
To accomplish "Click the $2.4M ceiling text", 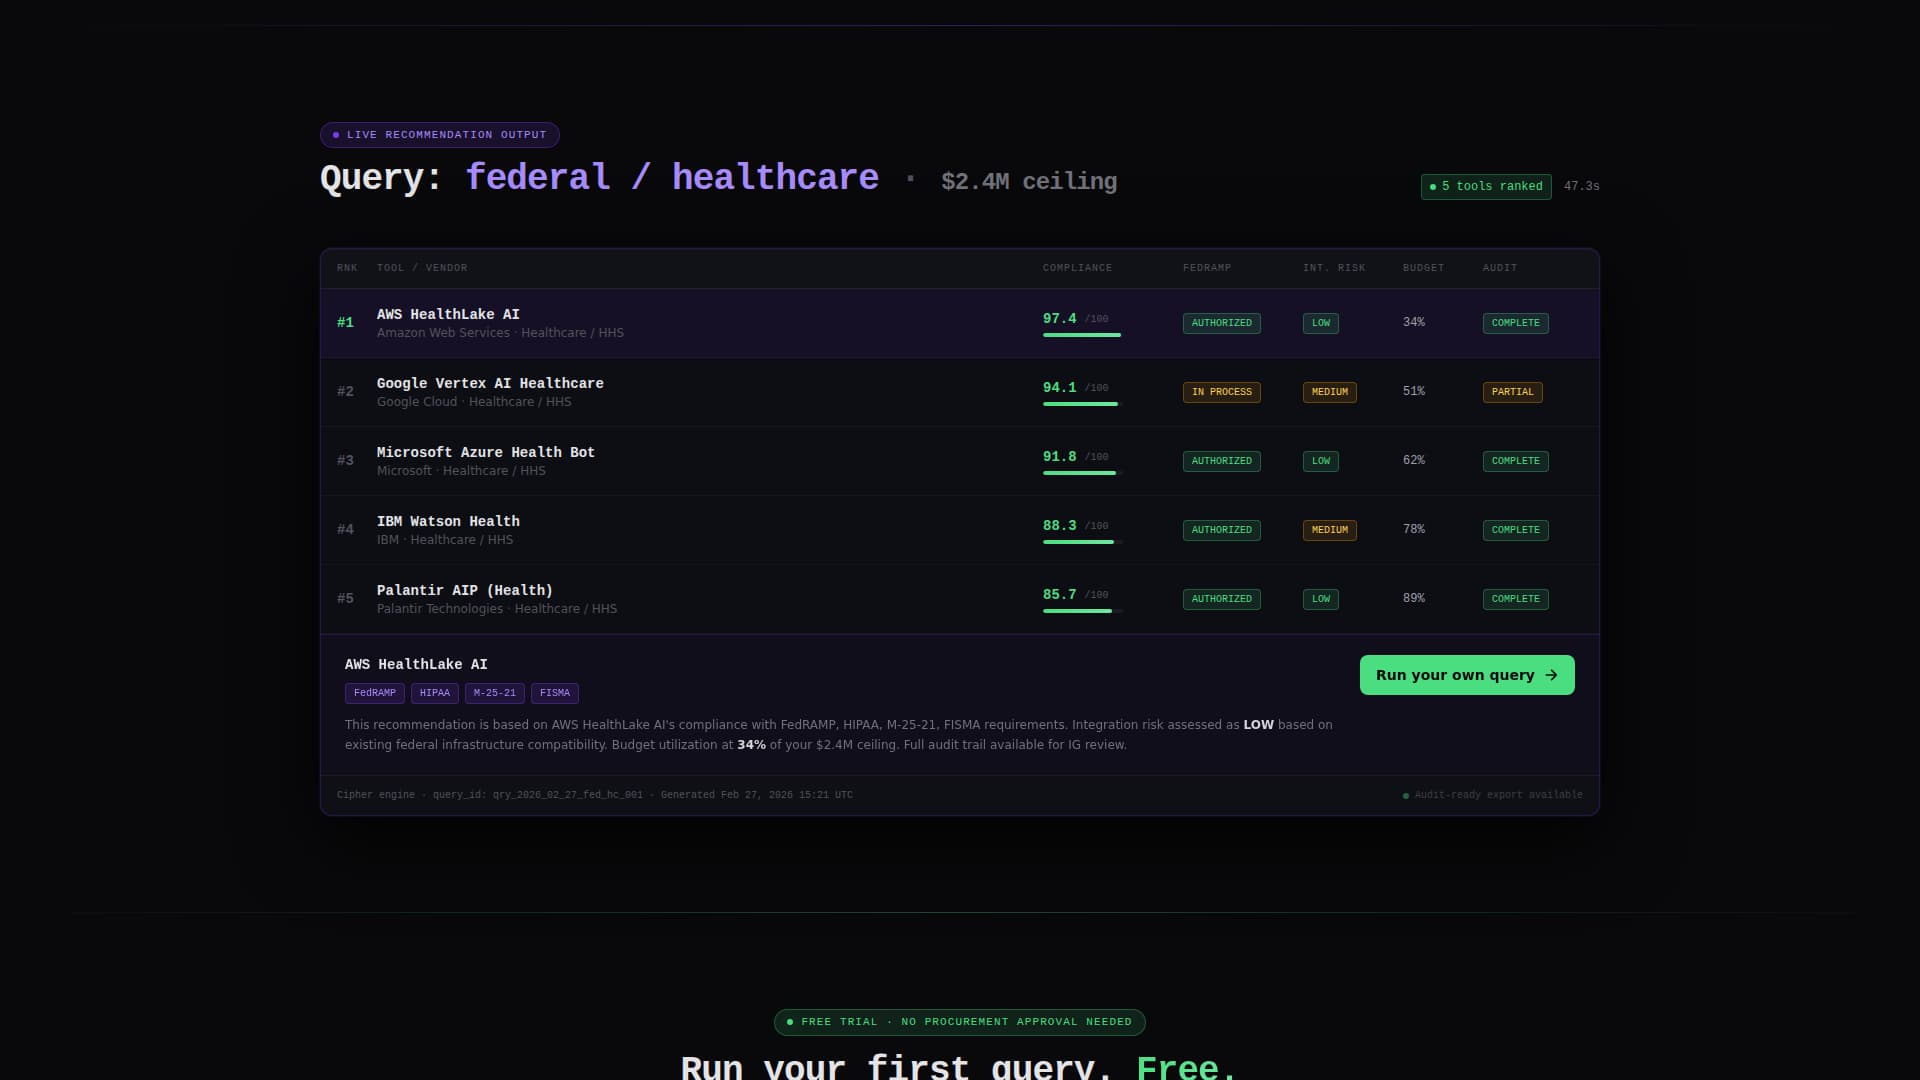I will coord(1029,181).
